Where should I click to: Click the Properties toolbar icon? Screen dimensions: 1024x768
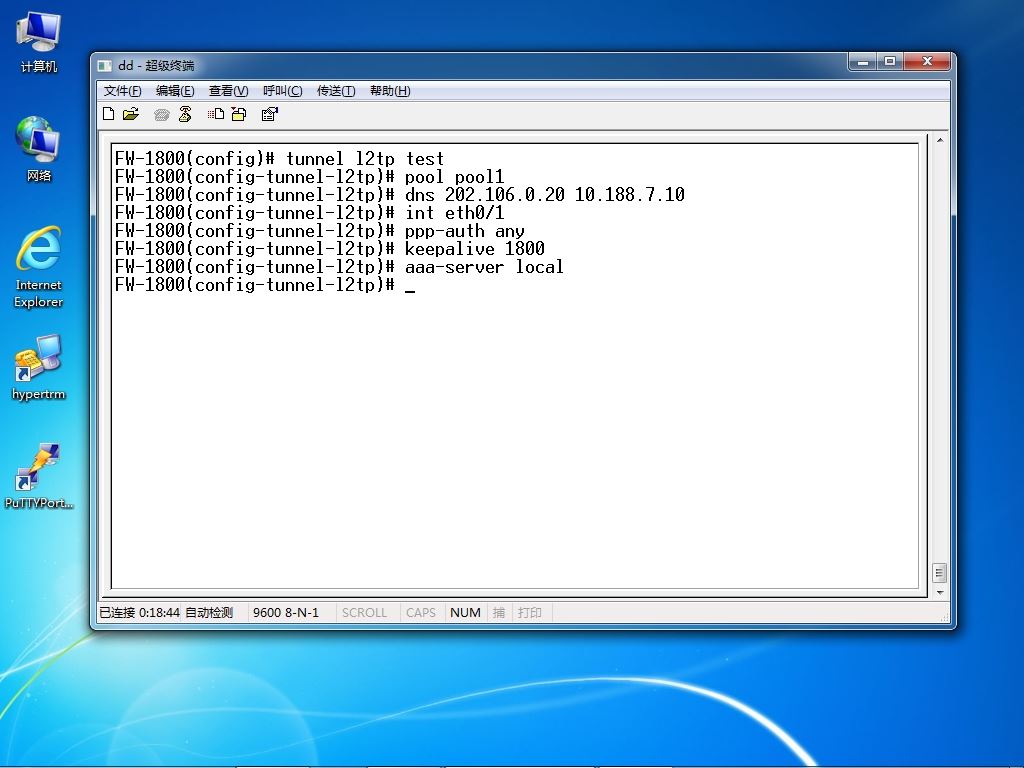(x=270, y=114)
